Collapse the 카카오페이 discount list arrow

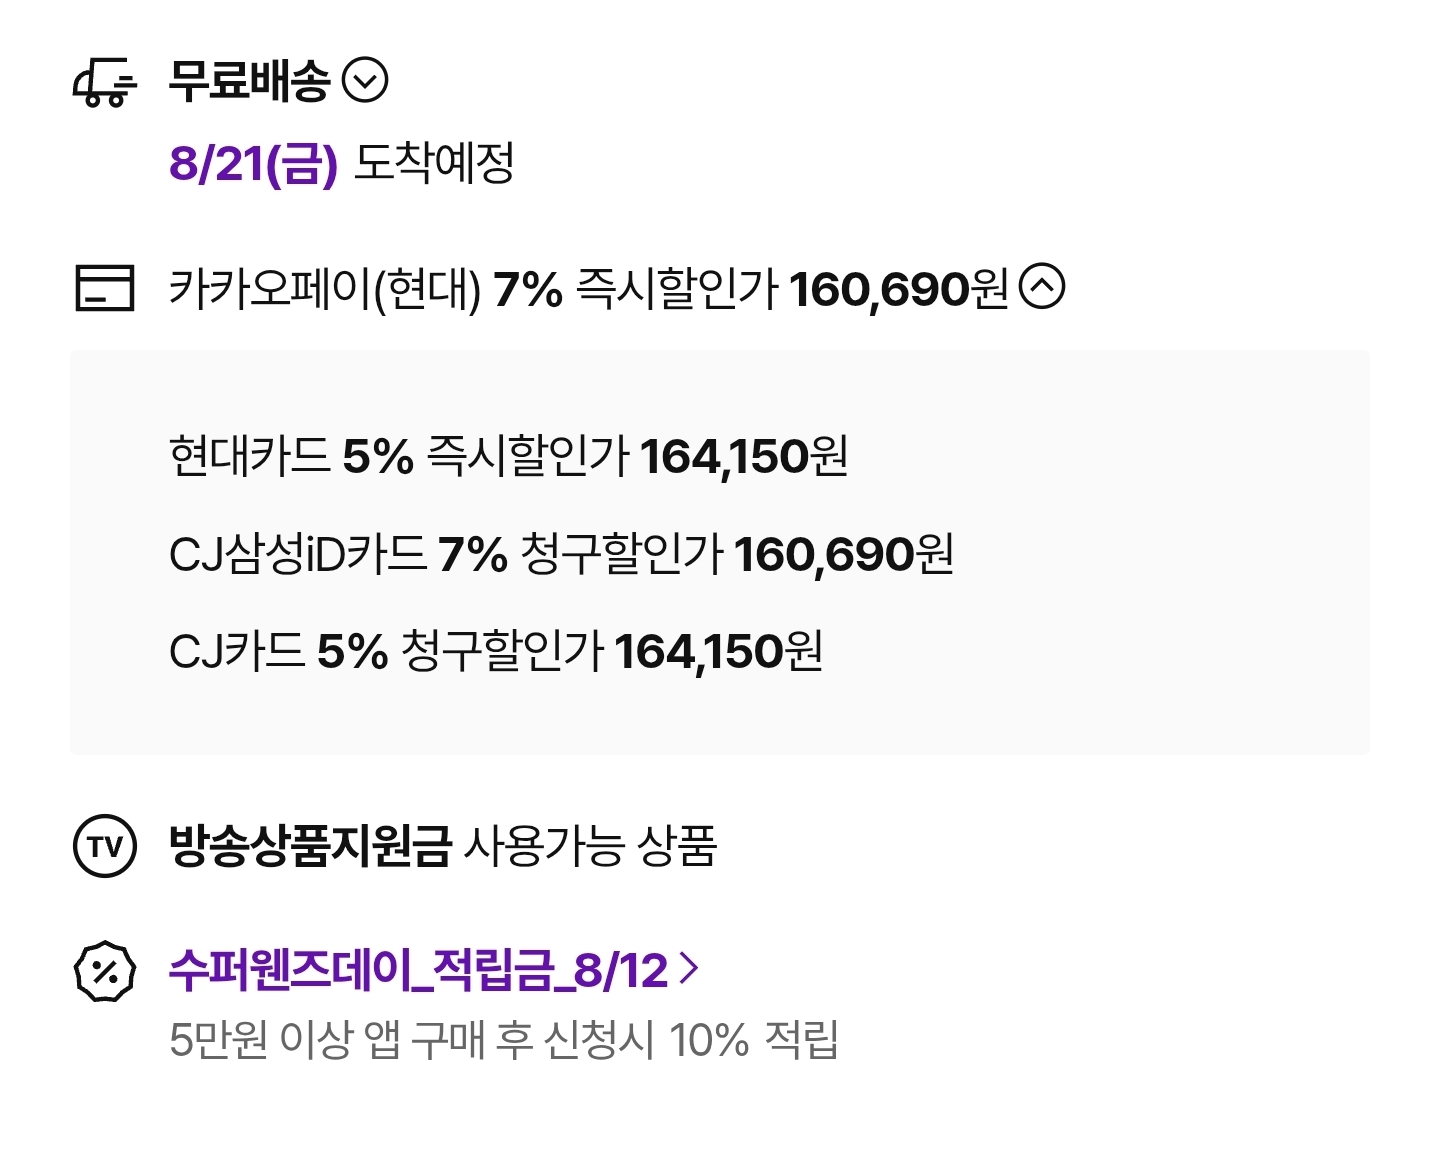[1042, 287]
